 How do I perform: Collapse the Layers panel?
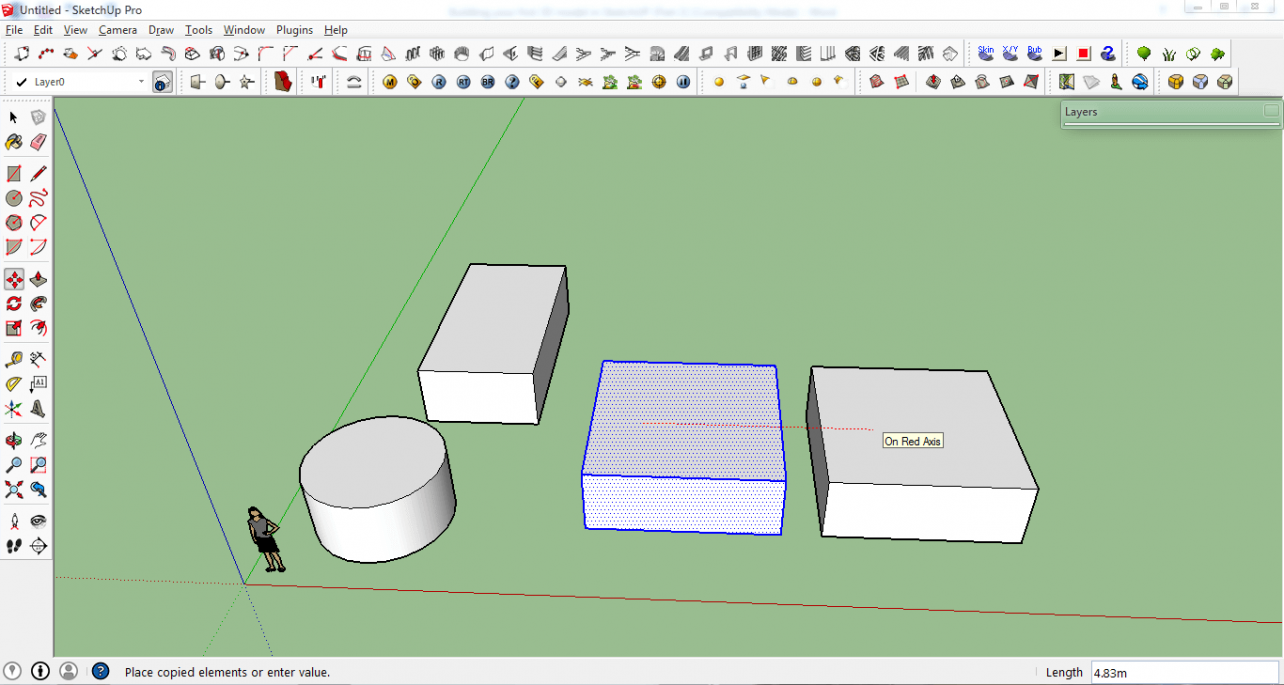pyautogui.click(x=1271, y=112)
